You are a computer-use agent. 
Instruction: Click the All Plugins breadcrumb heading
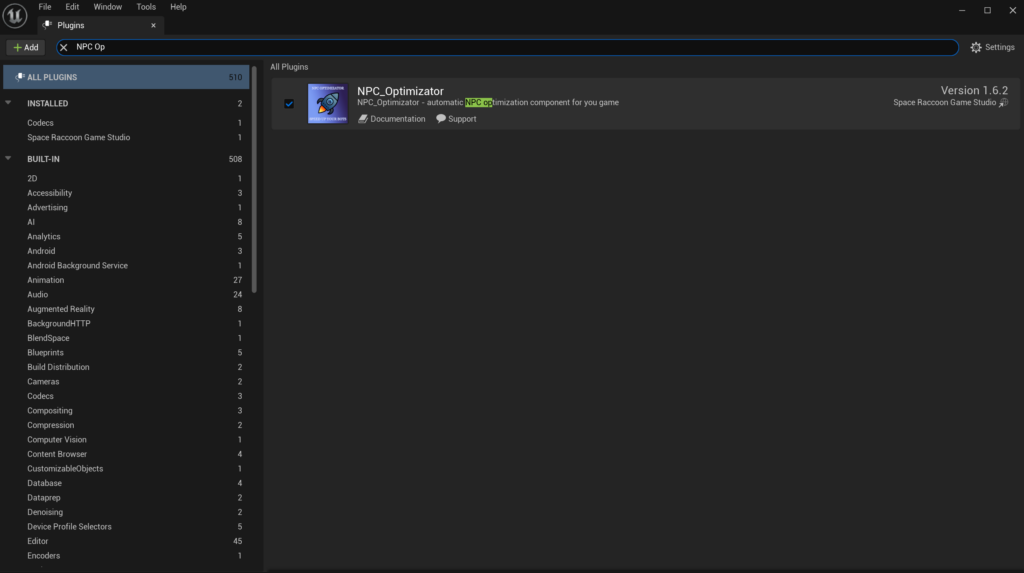coord(289,67)
